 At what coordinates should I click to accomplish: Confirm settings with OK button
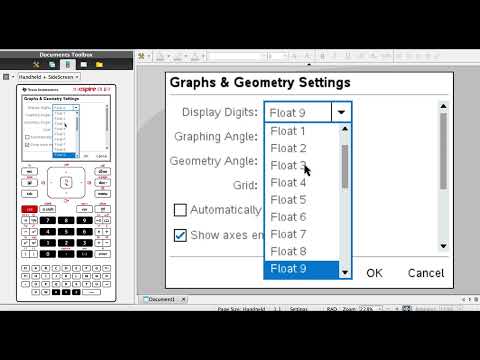[x=374, y=273]
